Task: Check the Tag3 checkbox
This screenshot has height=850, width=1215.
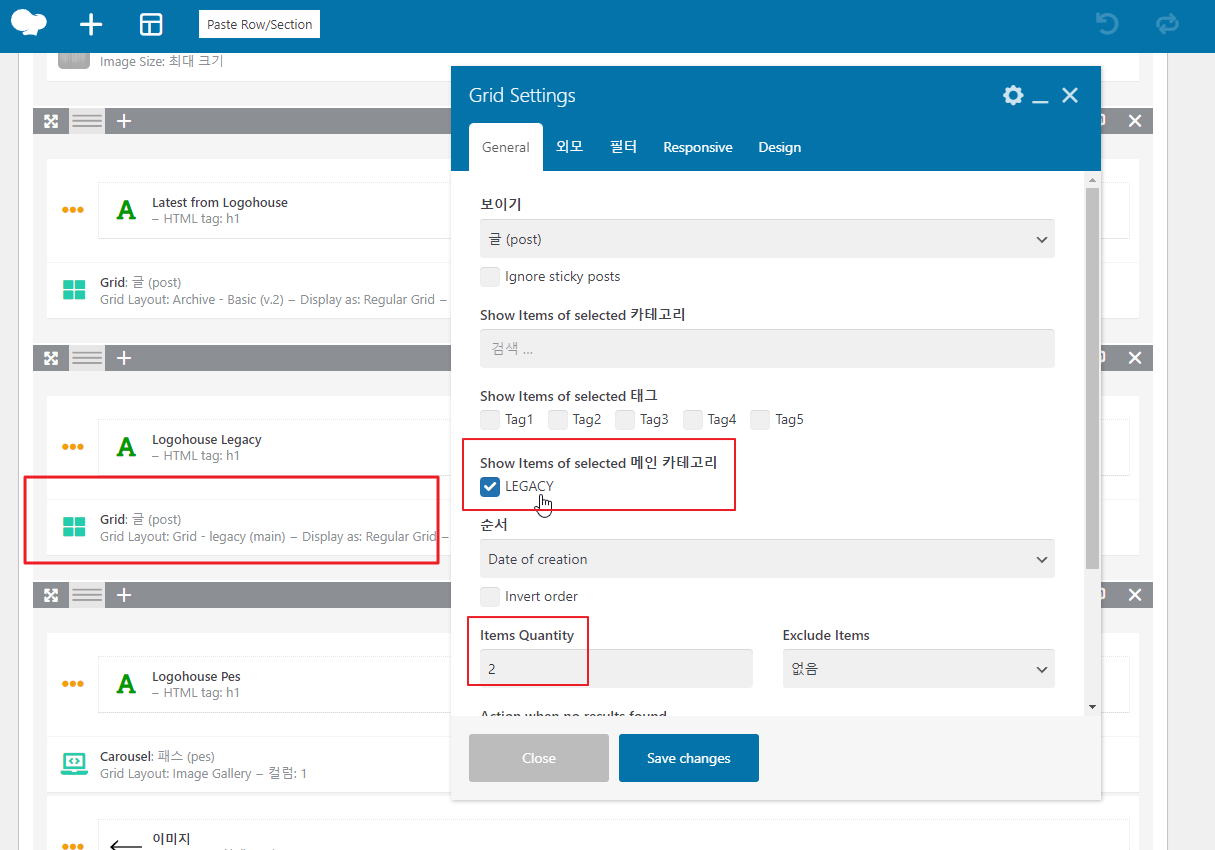Action: [x=625, y=419]
